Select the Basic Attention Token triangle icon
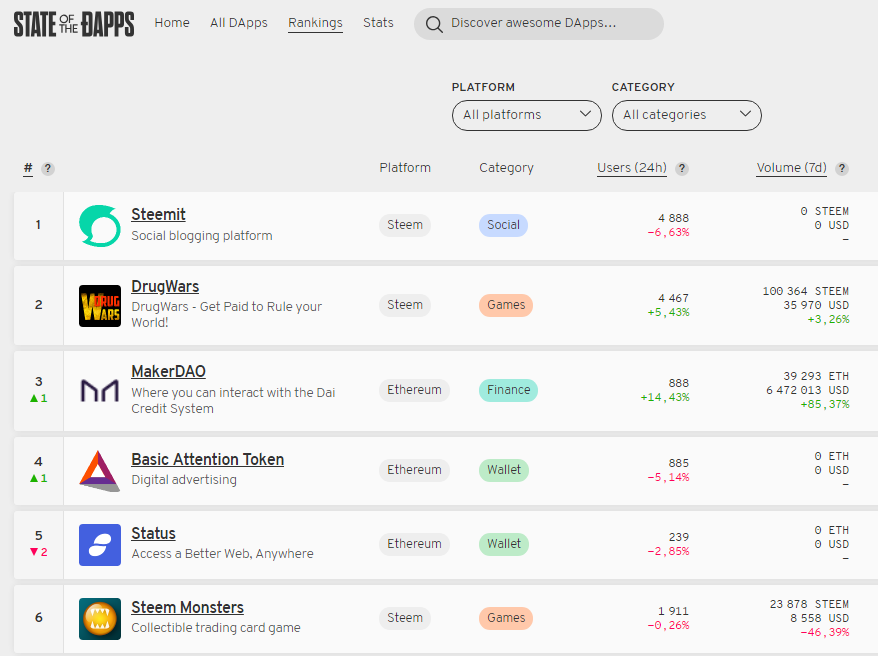Screen dimensions: 878x656 (x=100, y=470)
